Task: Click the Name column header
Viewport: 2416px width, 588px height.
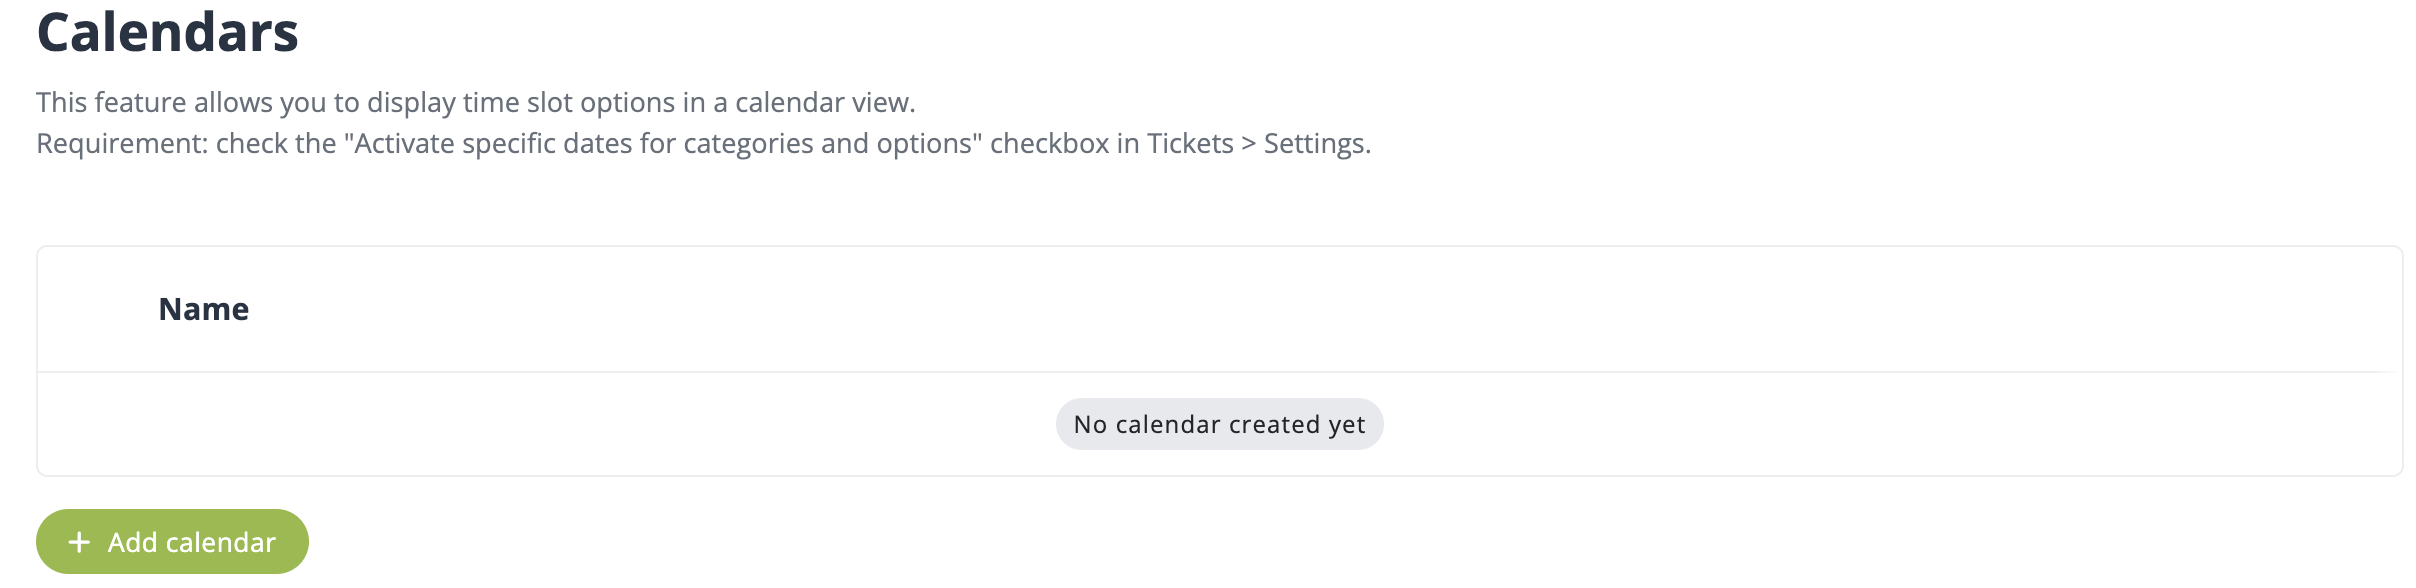Action: coord(203,309)
